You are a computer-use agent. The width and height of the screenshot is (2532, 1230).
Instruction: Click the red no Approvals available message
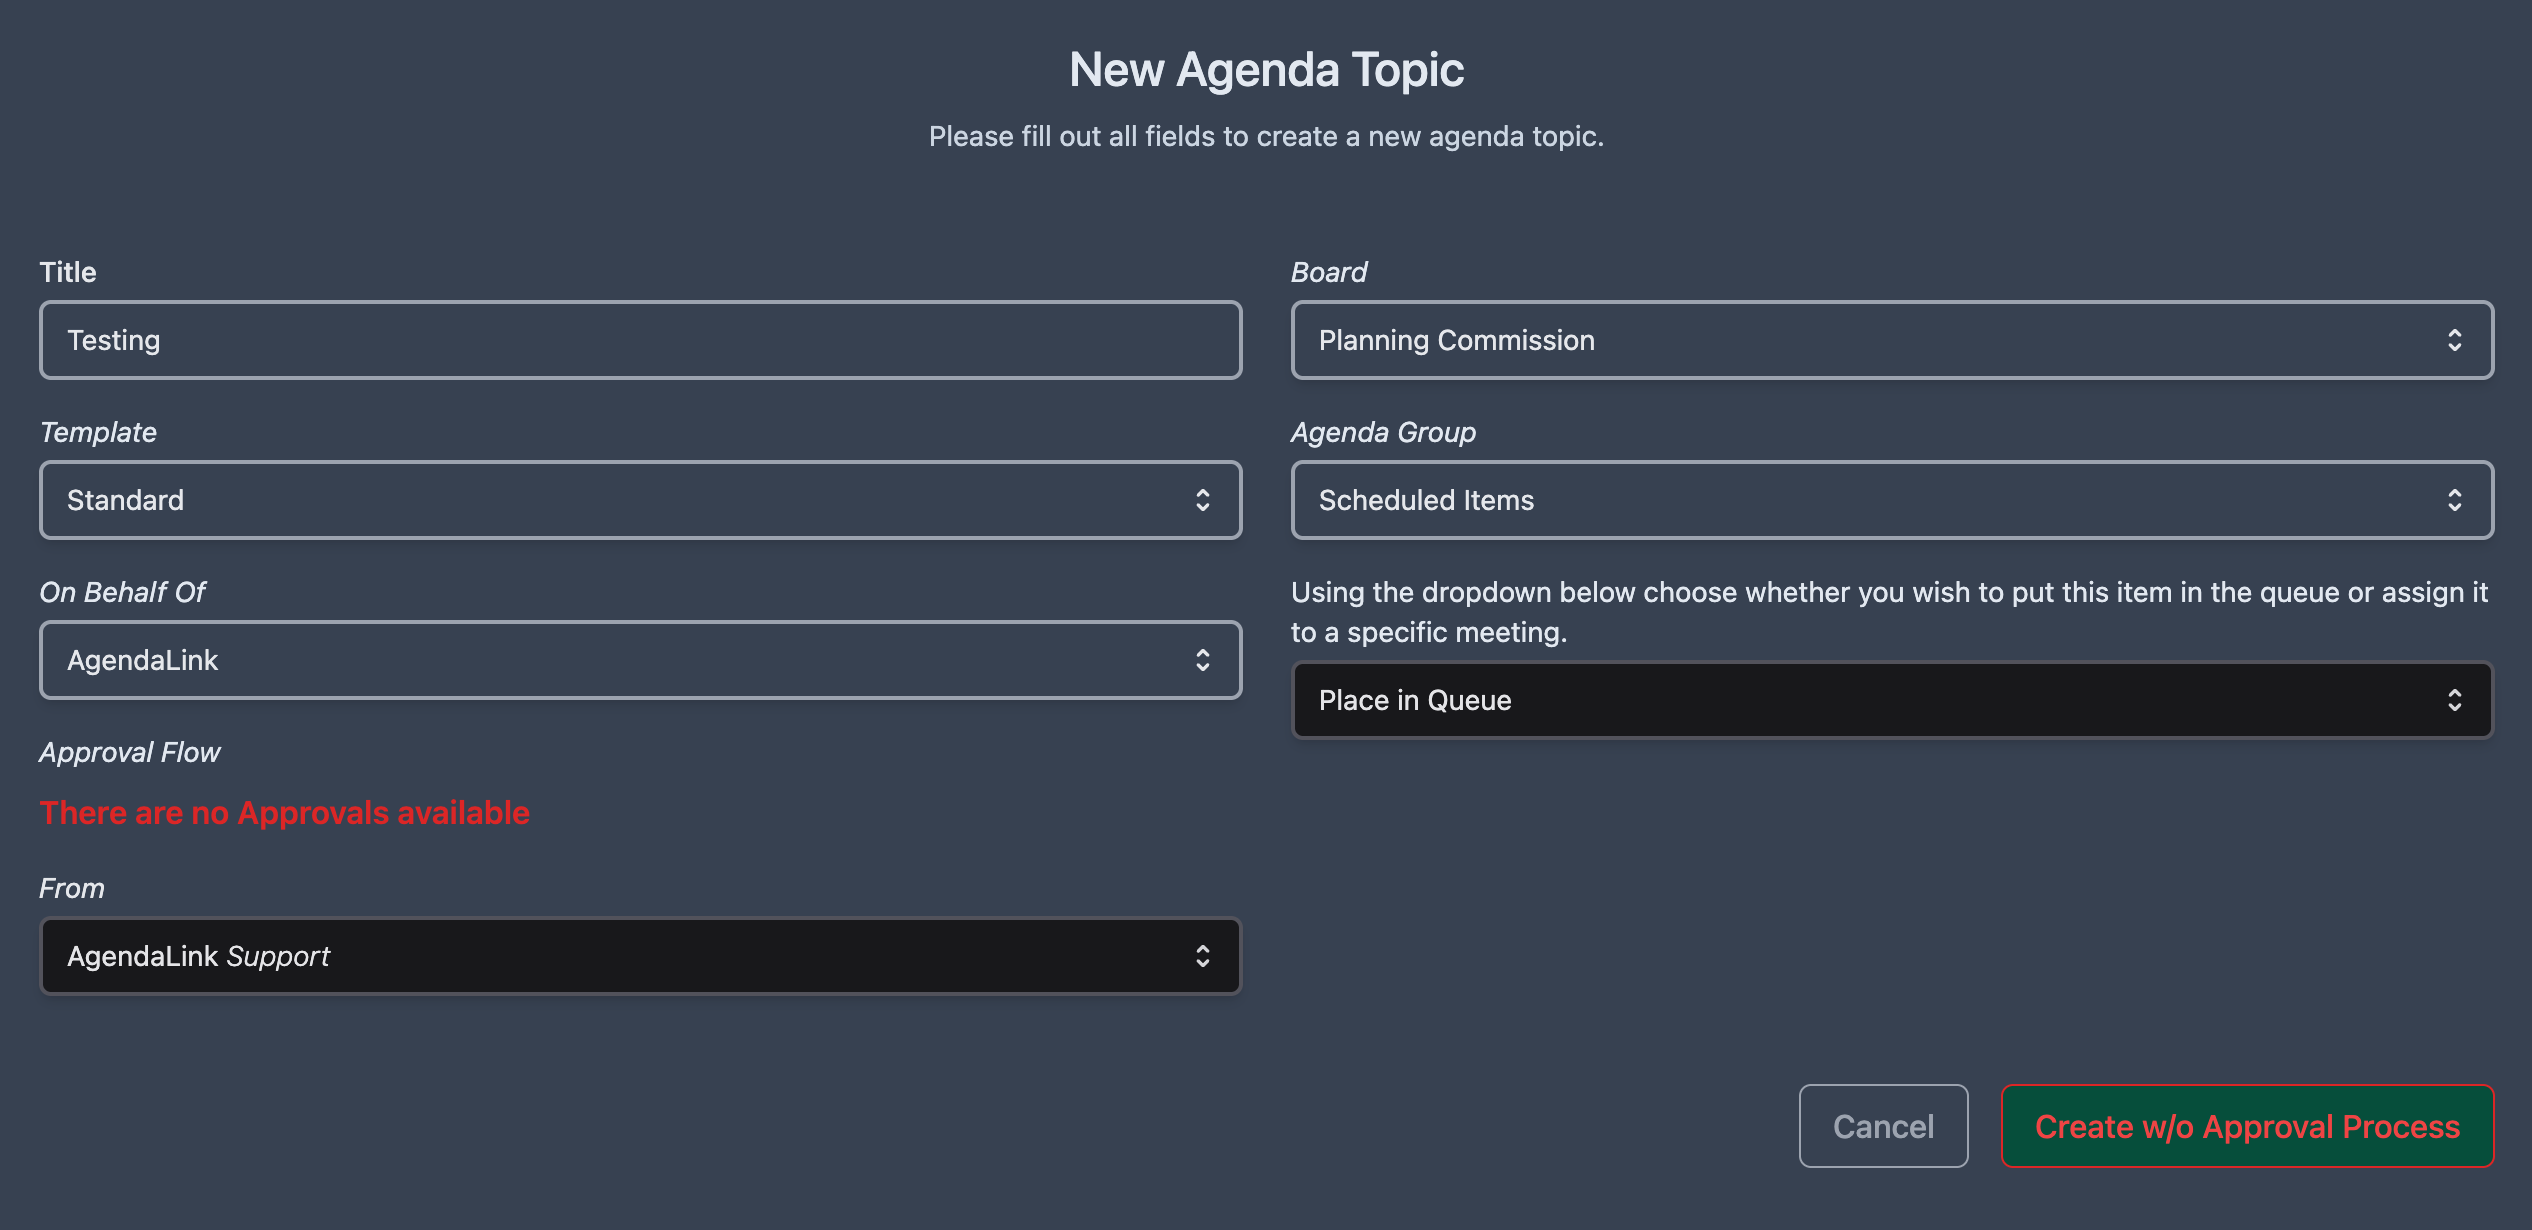coord(284,813)
